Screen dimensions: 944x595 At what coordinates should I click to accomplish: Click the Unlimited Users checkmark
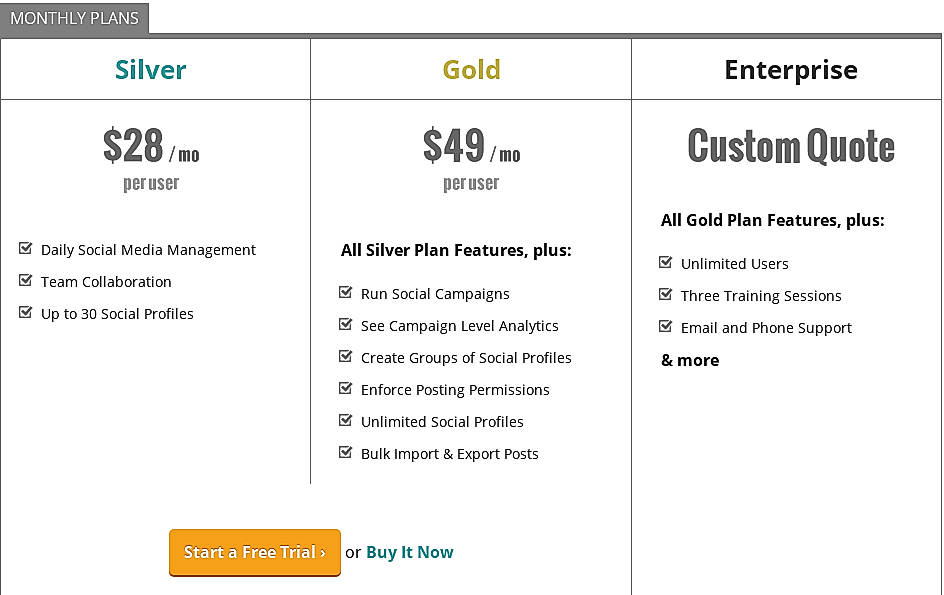[x=666, y=263]
